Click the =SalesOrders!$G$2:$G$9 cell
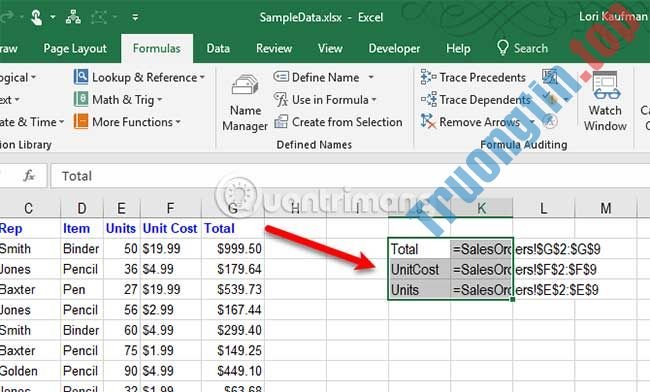650x392 pixels. 482,249
